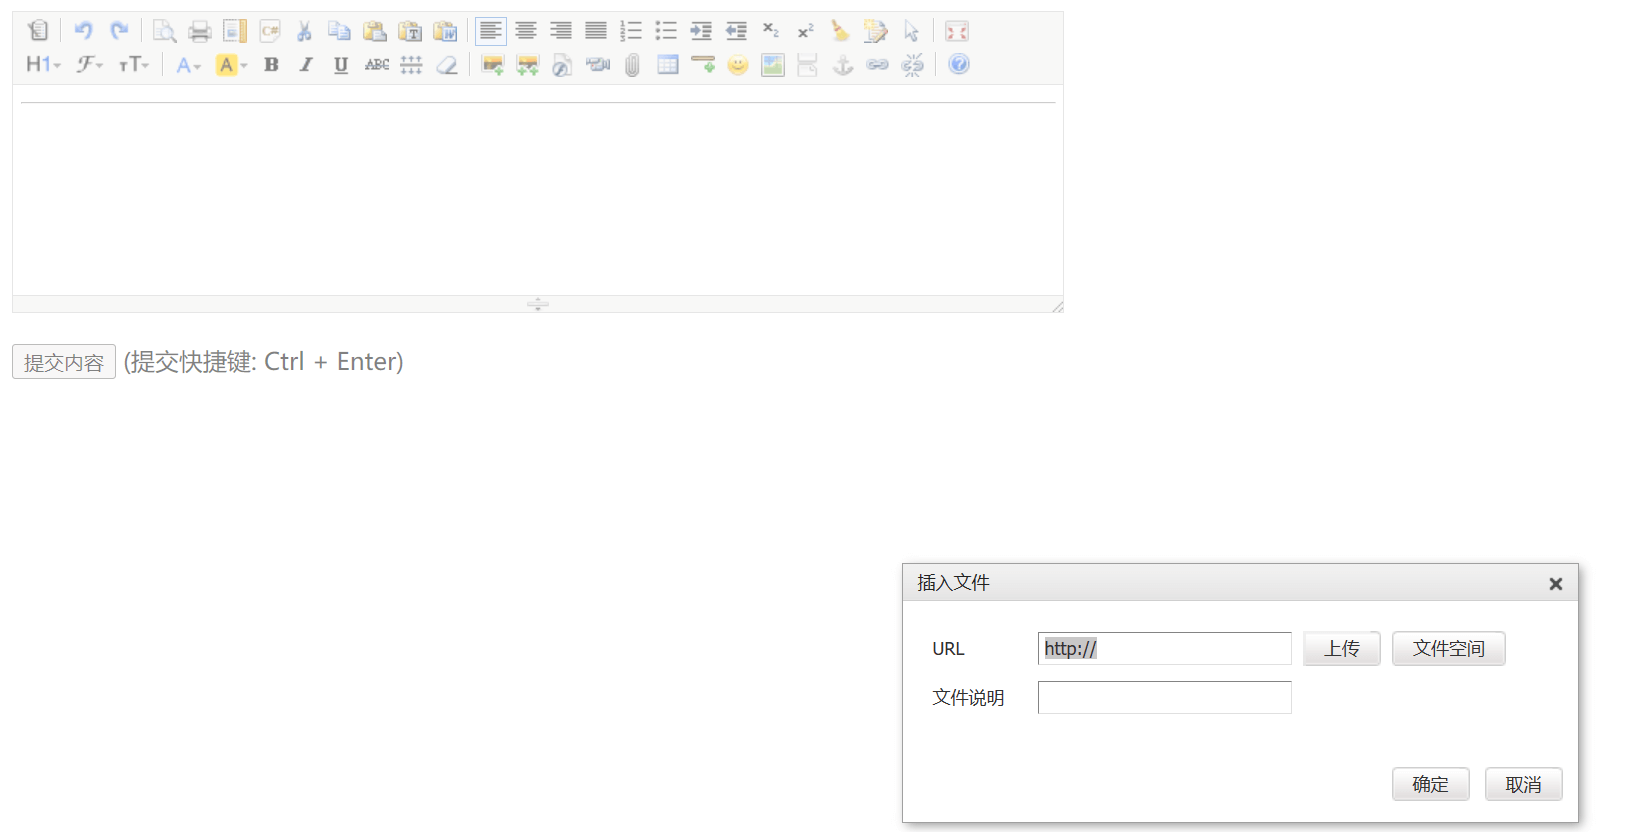This screenshot has width=1637, height=832.
Task: Remove formatting with eraser icon
Action: (x=447, y=64)
